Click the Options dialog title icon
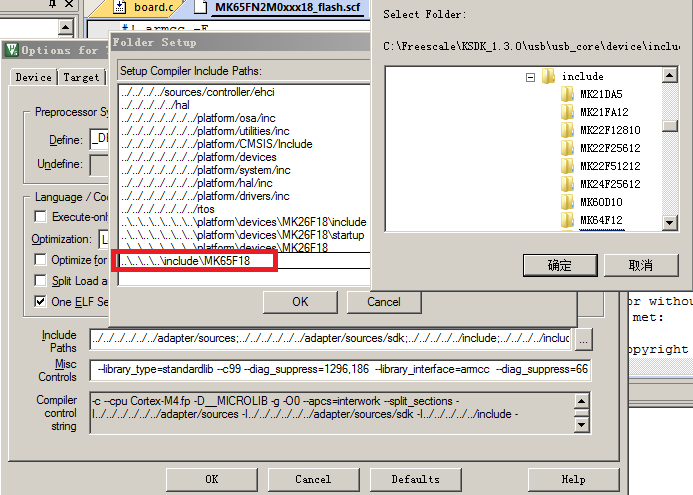693x495 pixels. 11,50
